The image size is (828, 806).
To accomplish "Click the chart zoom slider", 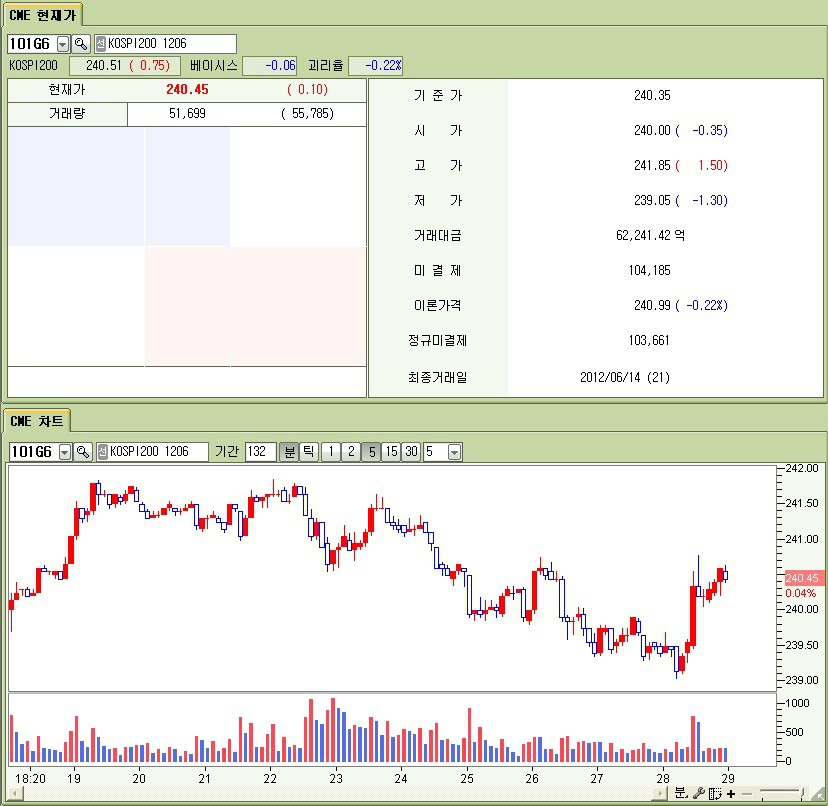I will pyautogui.click(x=780, y=793).
